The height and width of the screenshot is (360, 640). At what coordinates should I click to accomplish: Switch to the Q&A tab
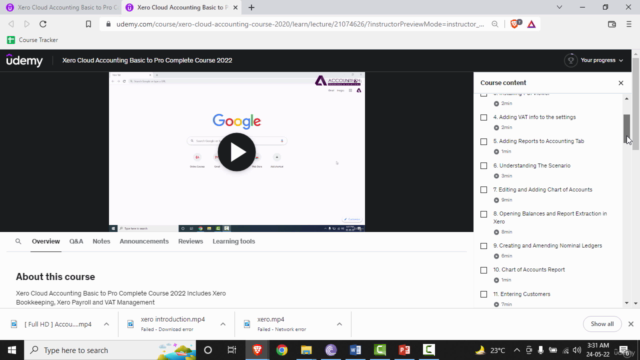76,241
